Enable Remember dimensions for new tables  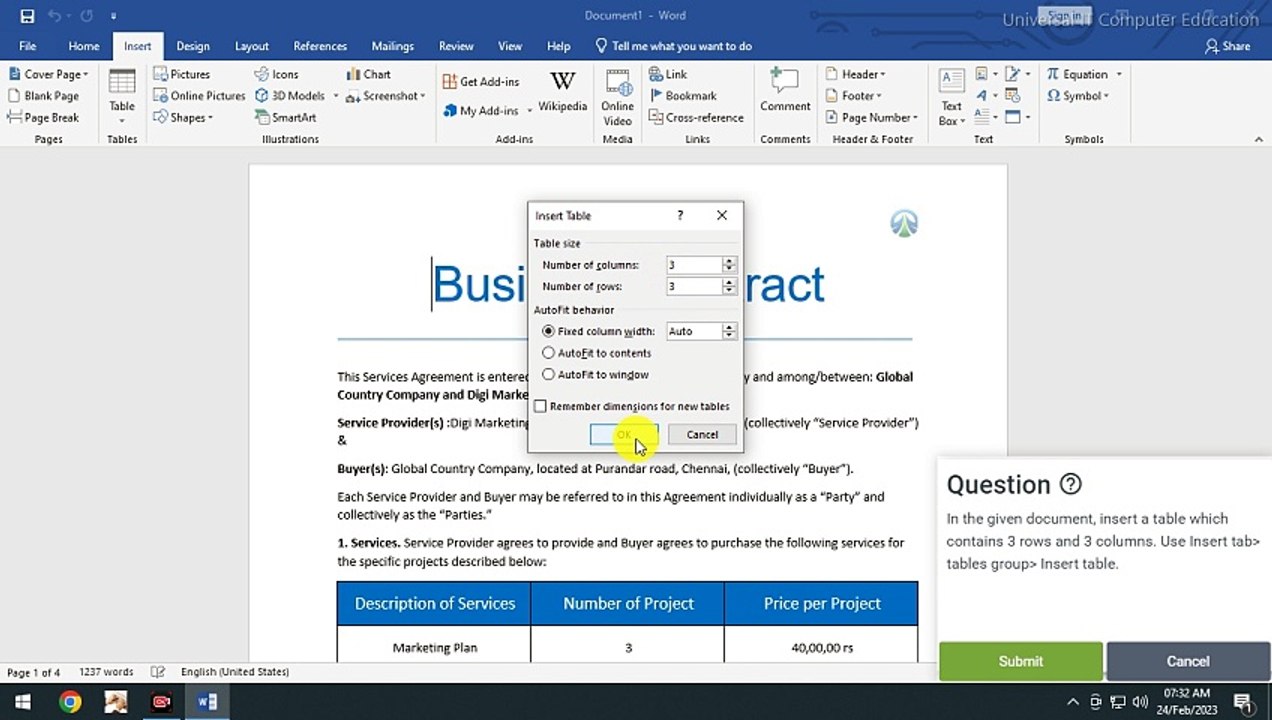pos(541,407)
